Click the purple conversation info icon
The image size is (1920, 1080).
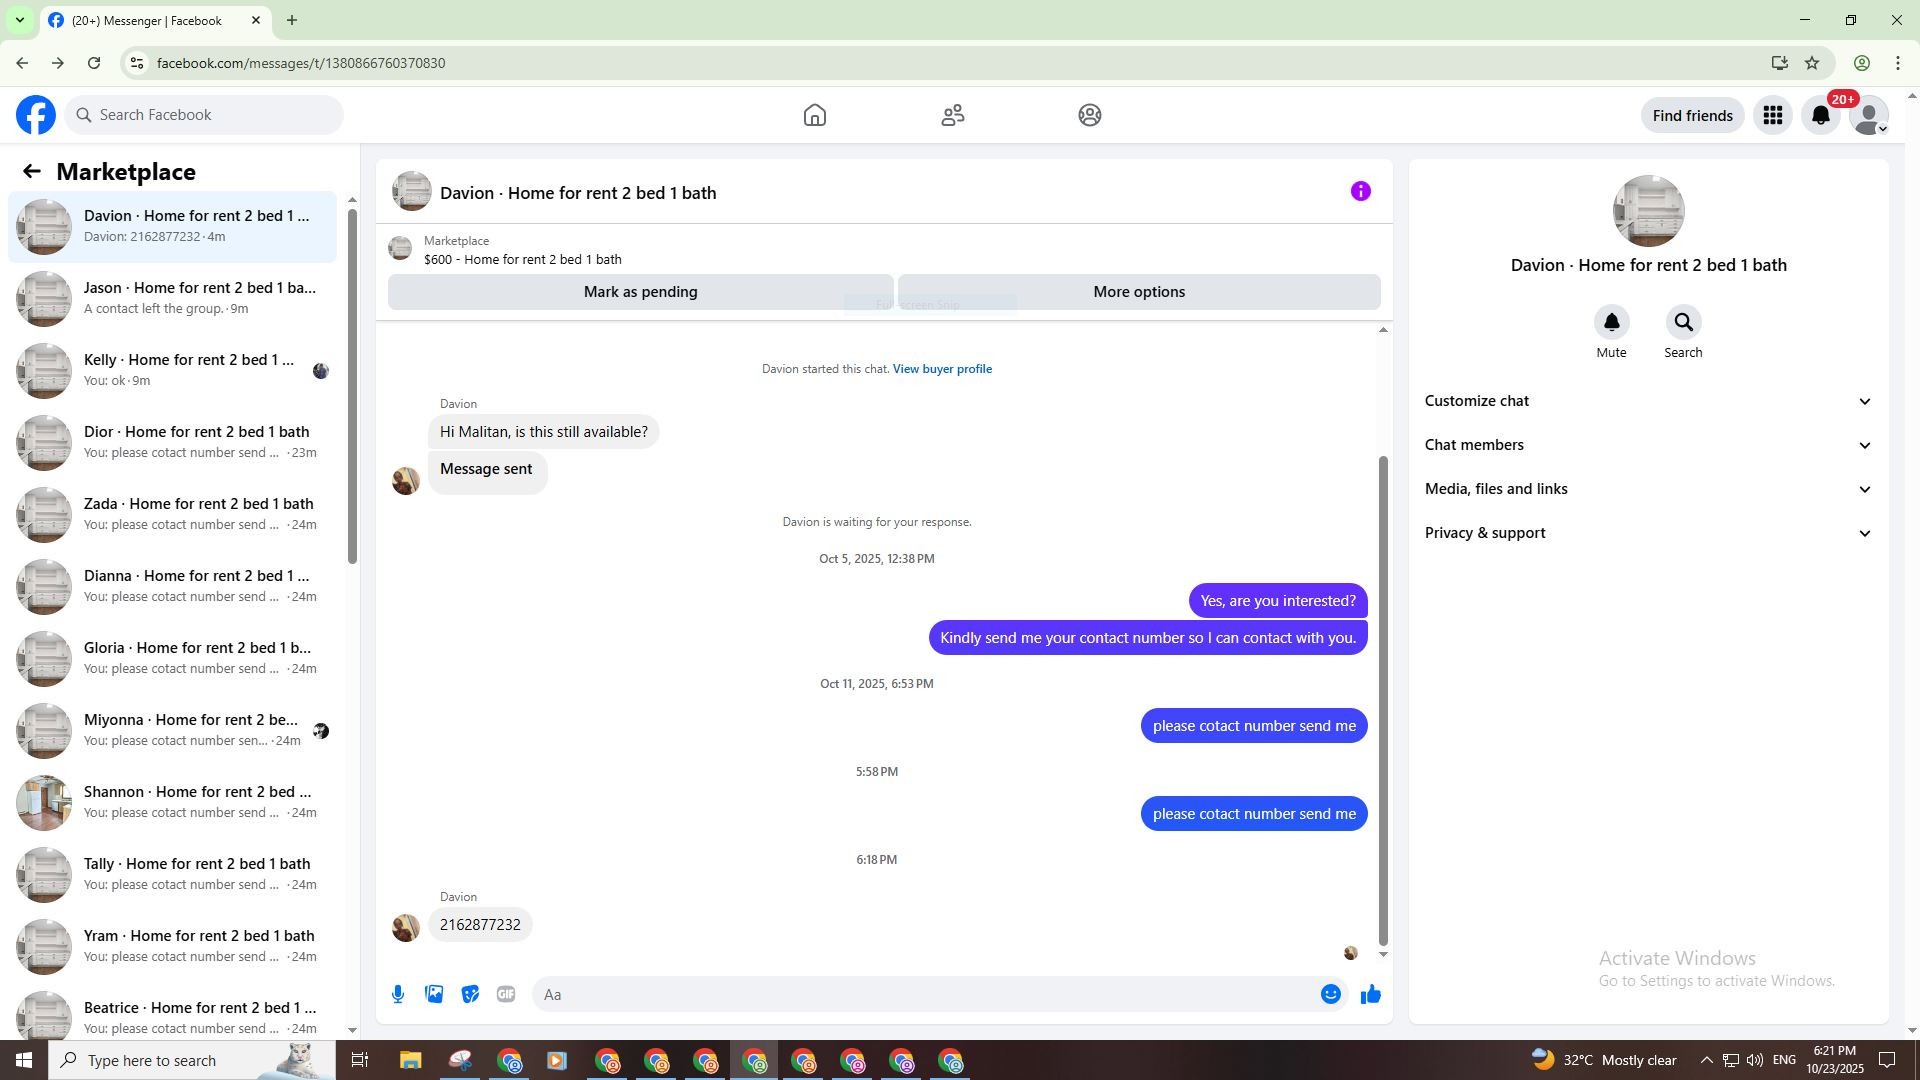(1360, 191)
